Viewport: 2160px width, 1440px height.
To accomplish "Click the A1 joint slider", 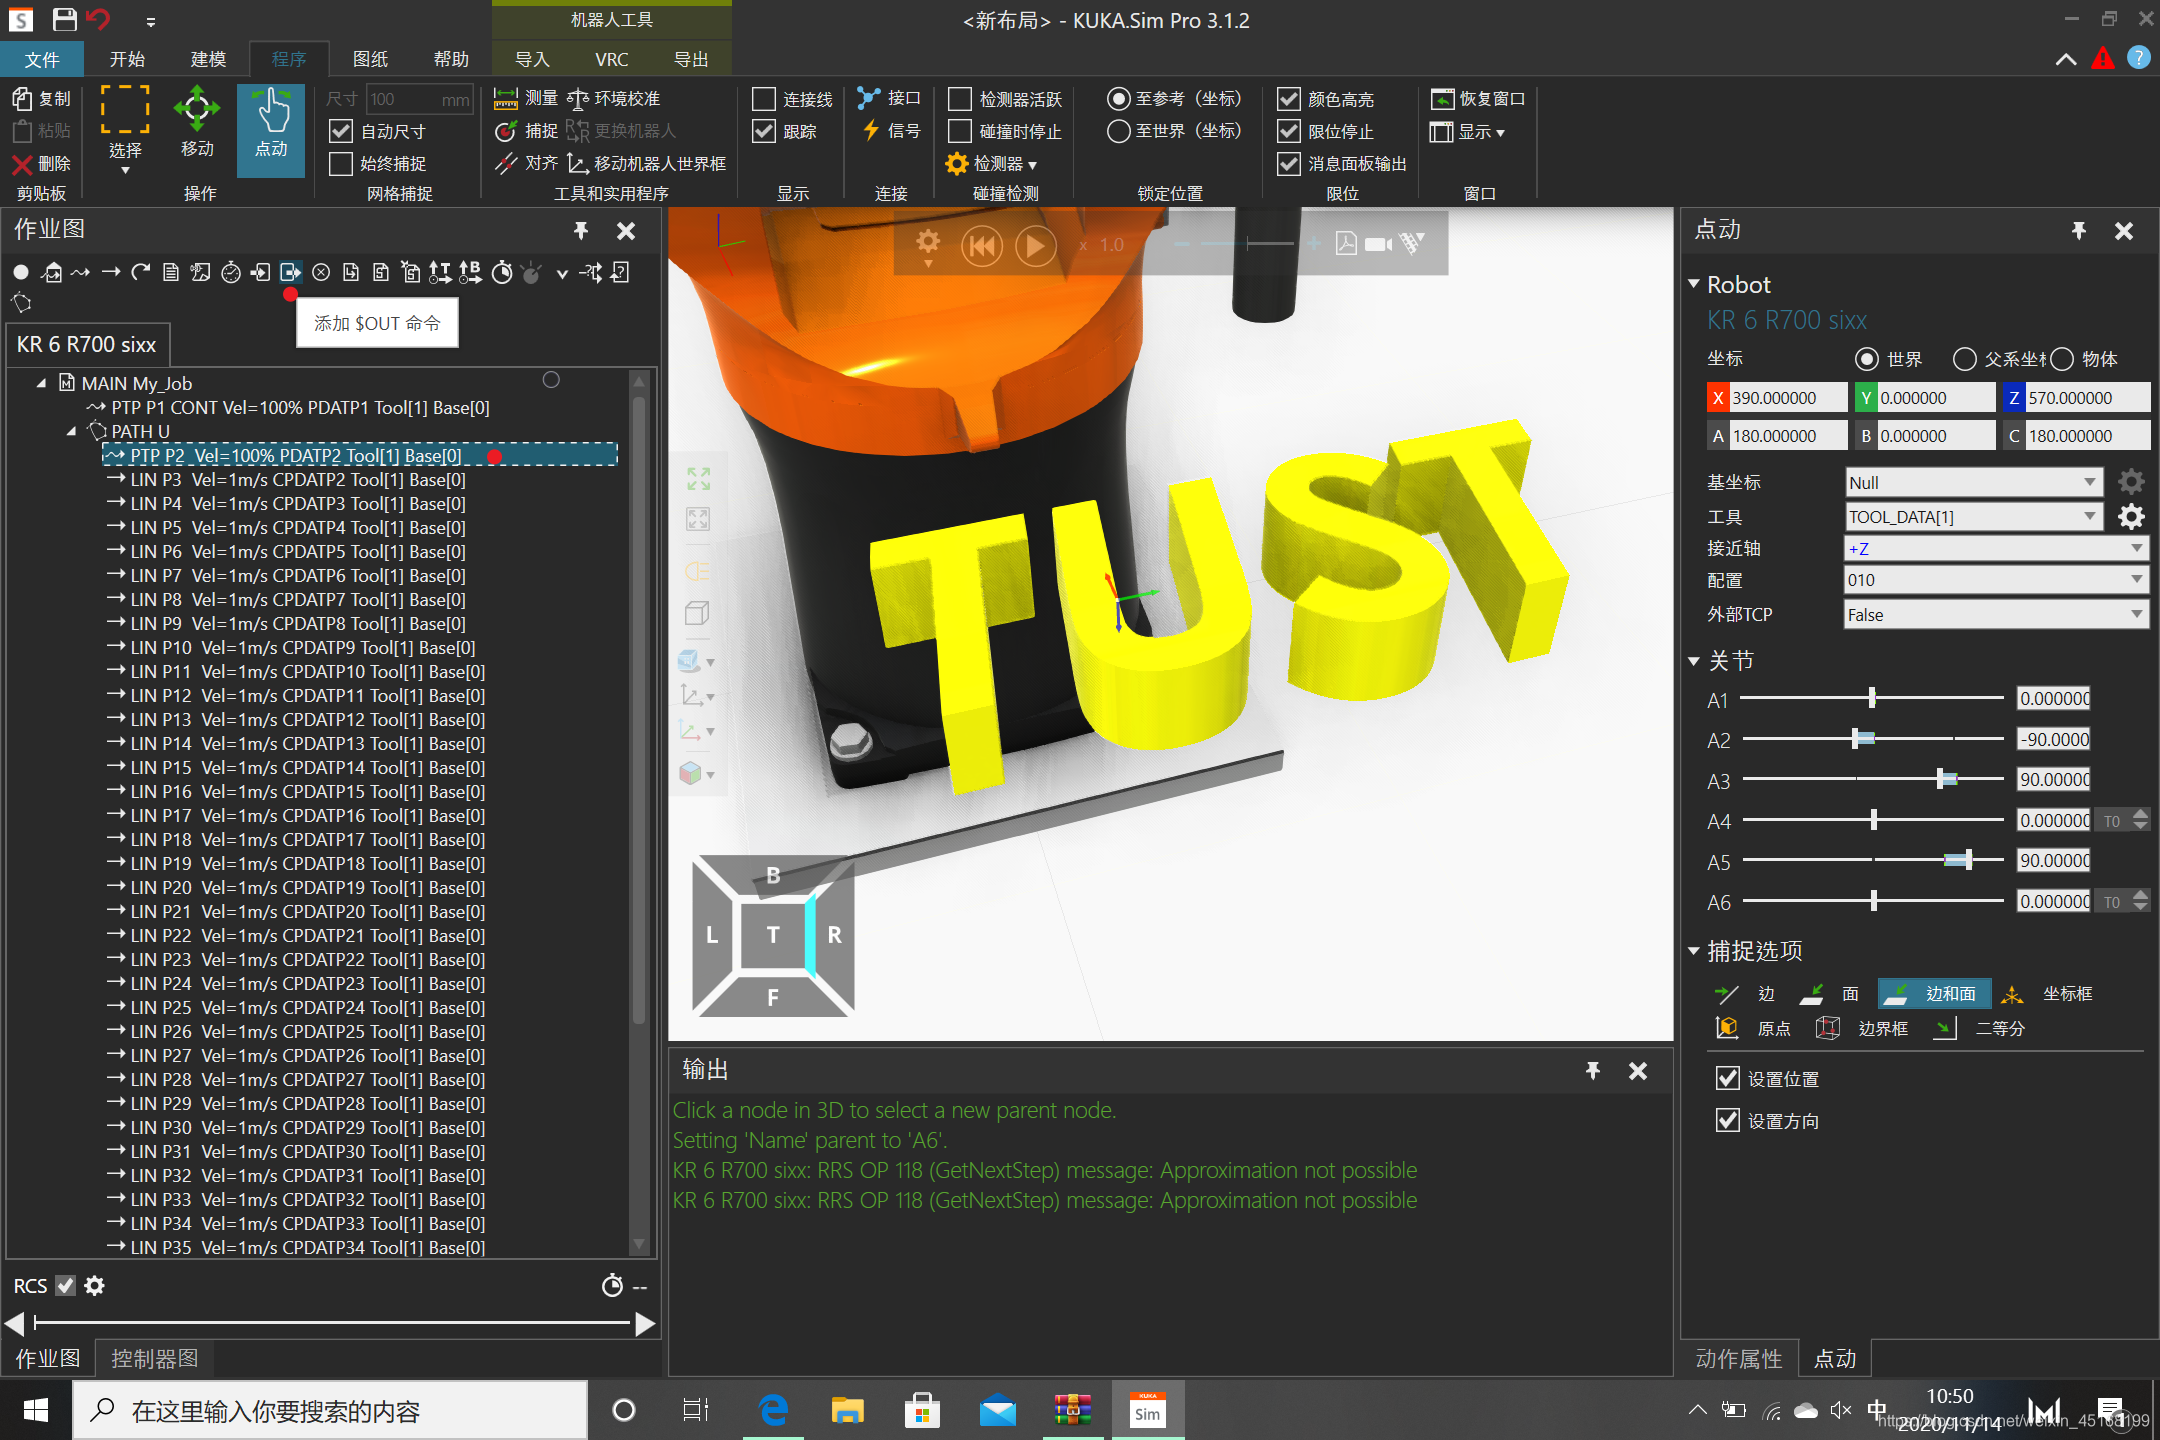I will click(x=1871, y=698).
